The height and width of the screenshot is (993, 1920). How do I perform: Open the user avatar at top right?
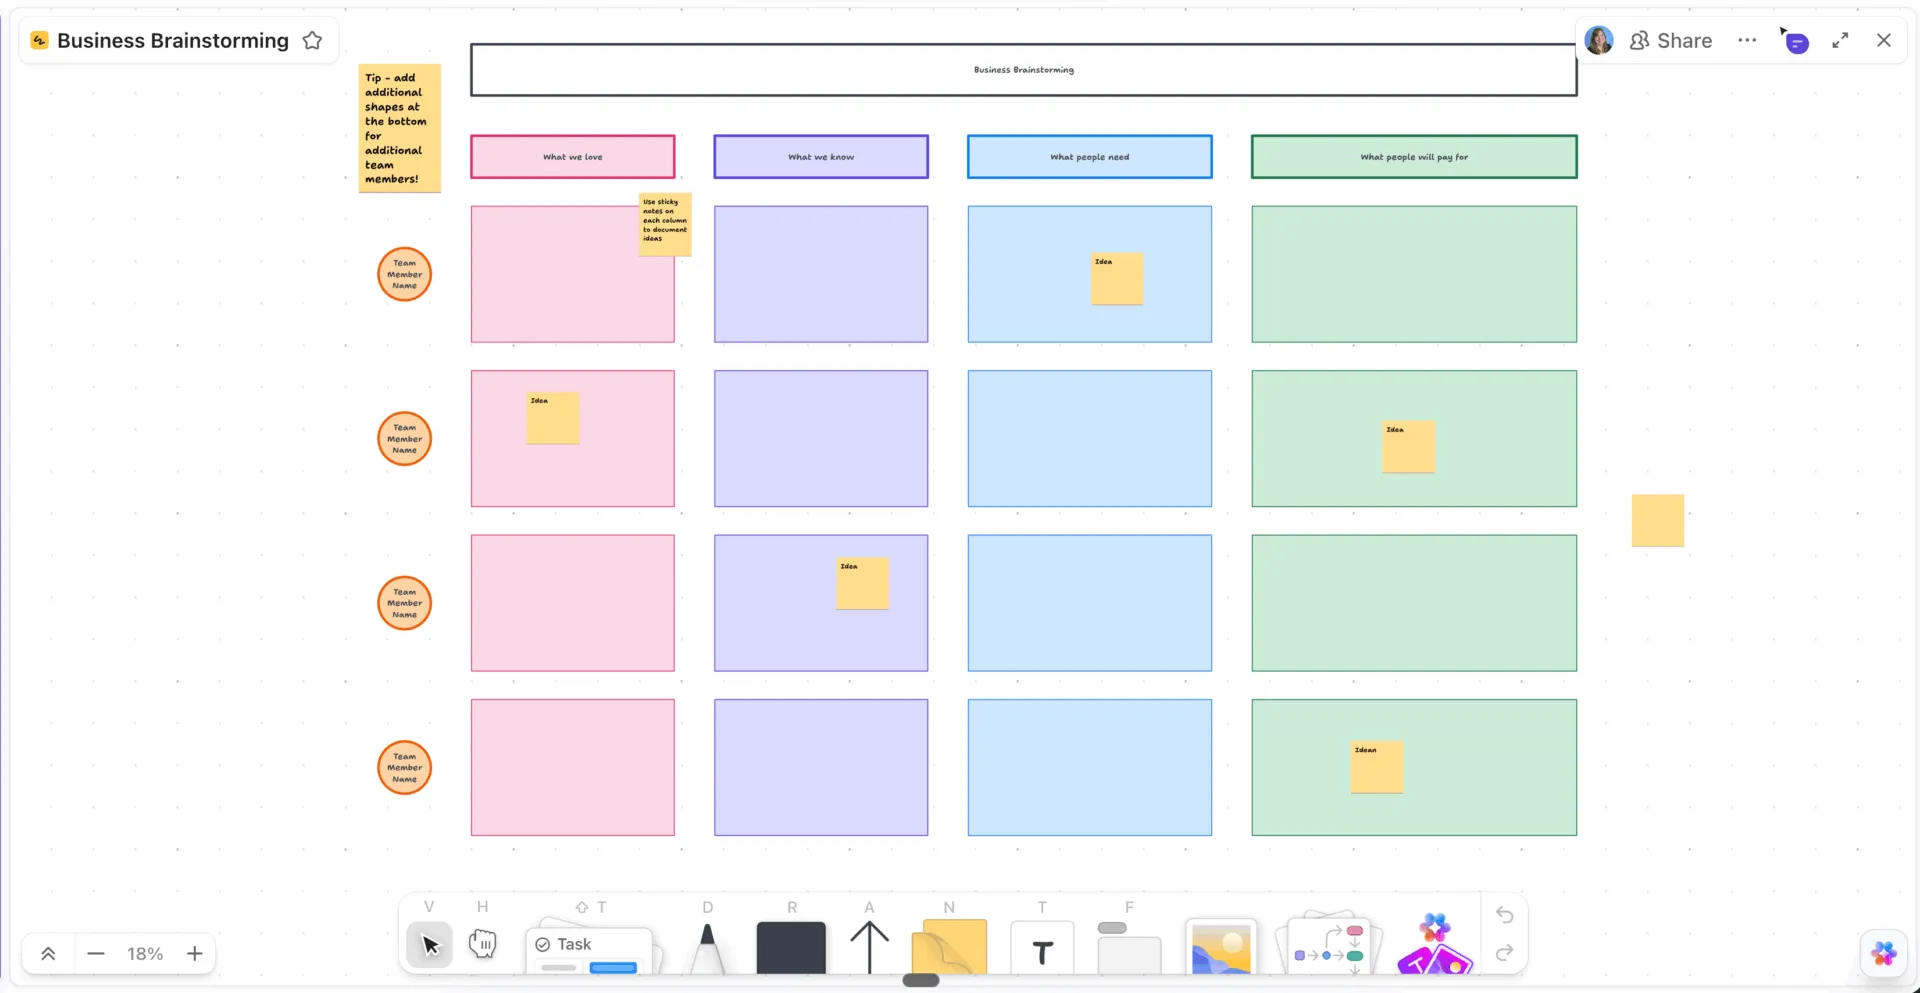(1599, 41)
